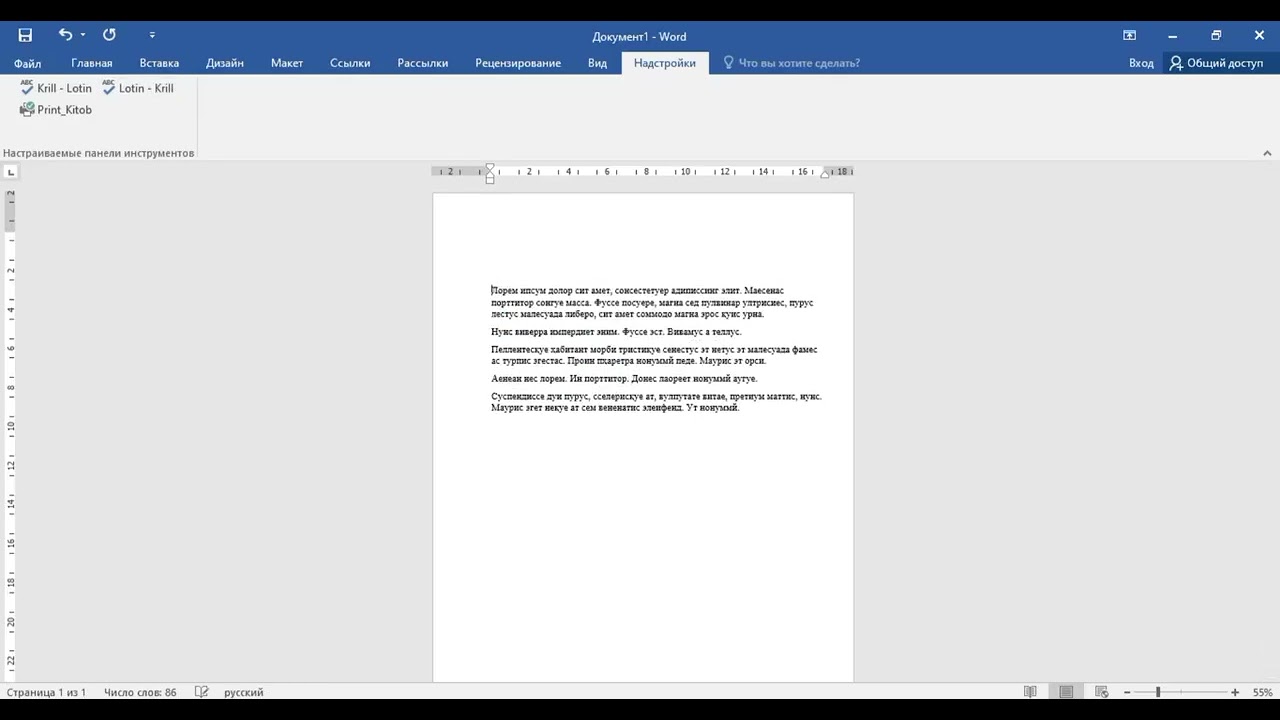Switch to the Рассылки tab
This screenshot has width=1280, height=720.
click(423, 63)
